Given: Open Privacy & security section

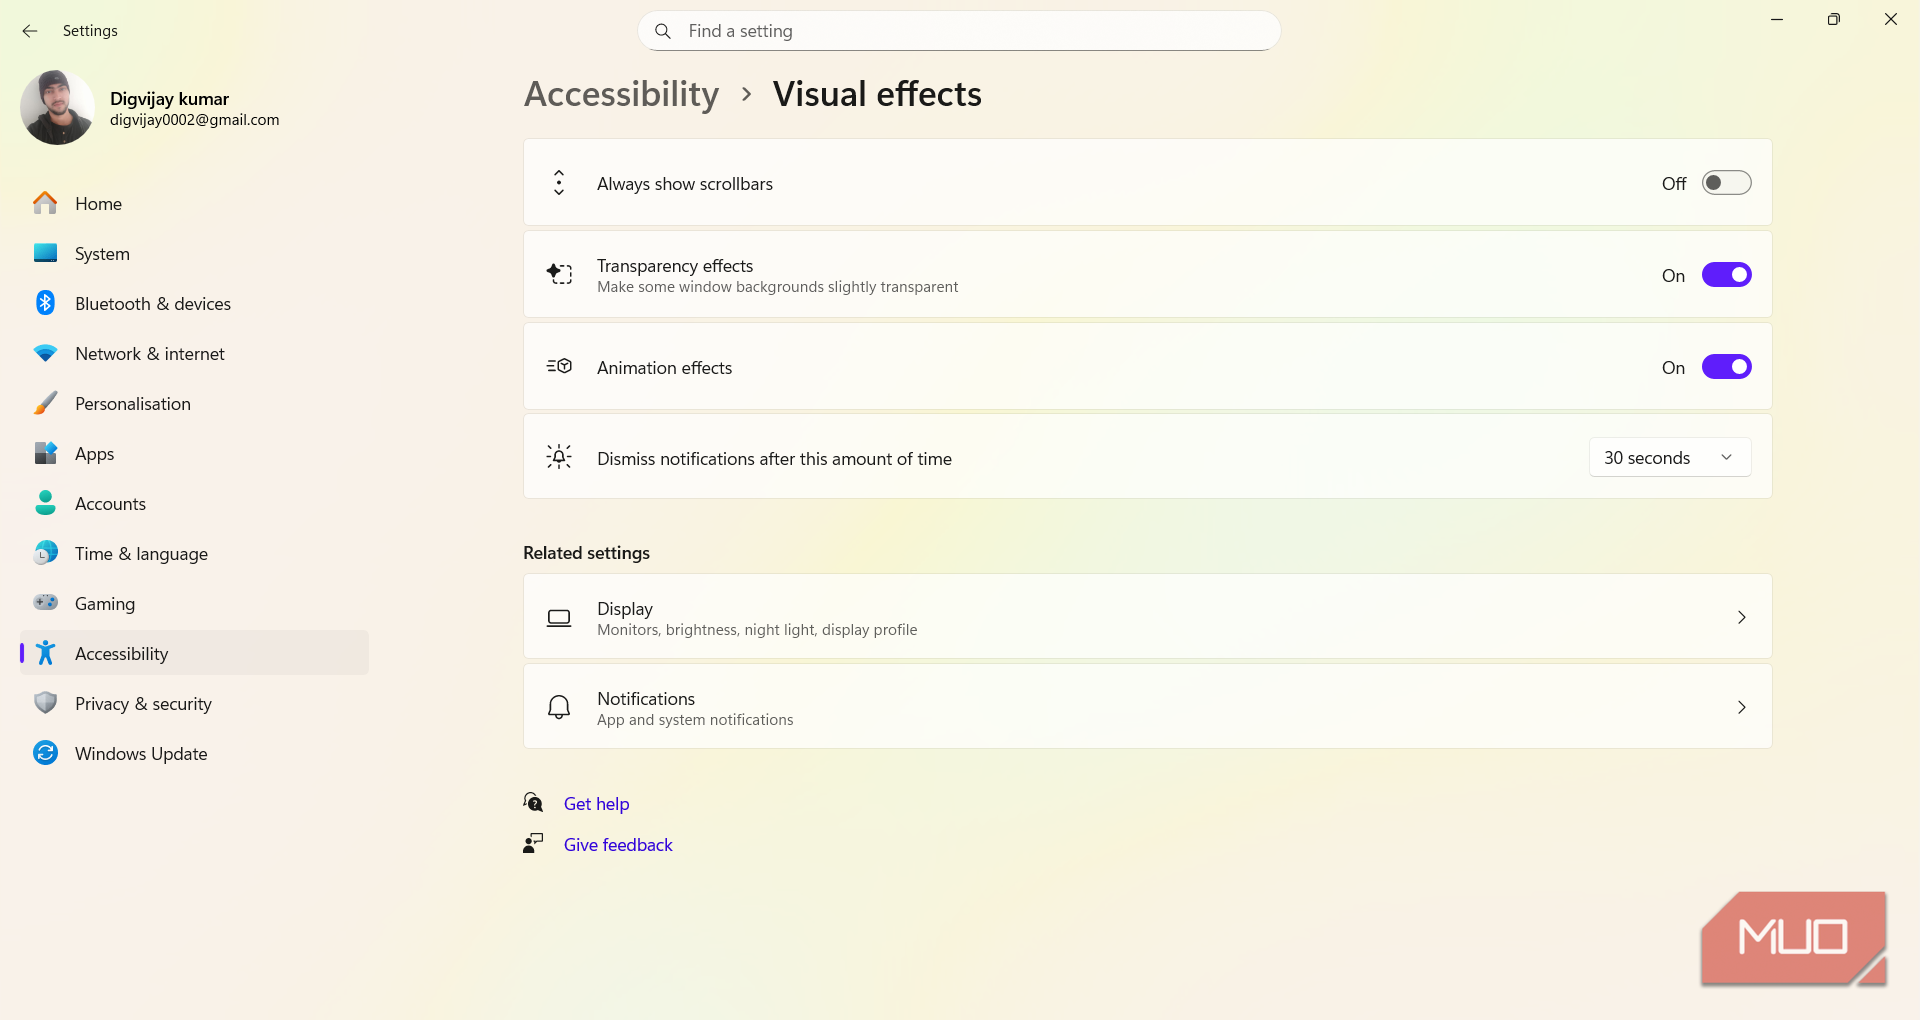Looking at the screenshot, I should (x=194, y=703).
